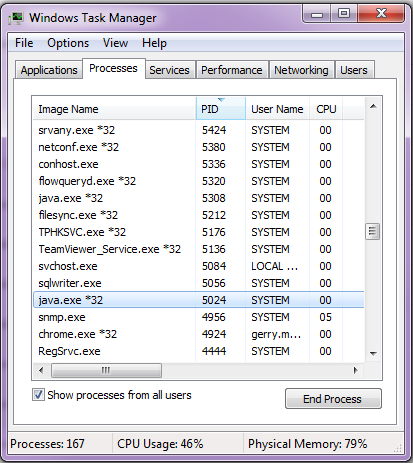Select the chrome.exe *32 process
The image size is (413, 463).
click(x=198, y=334)
